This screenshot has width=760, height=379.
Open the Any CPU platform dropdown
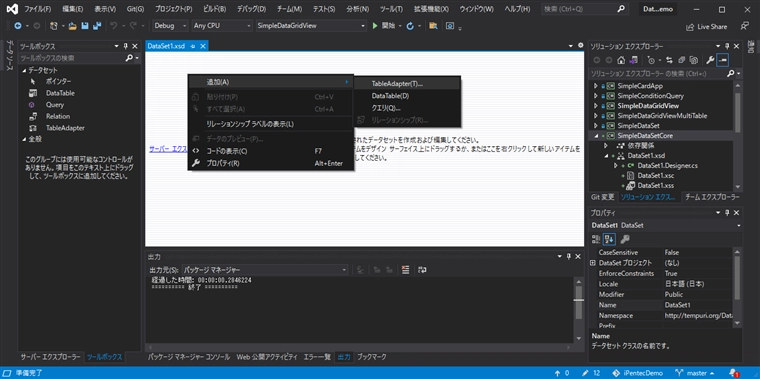[222, 26]
